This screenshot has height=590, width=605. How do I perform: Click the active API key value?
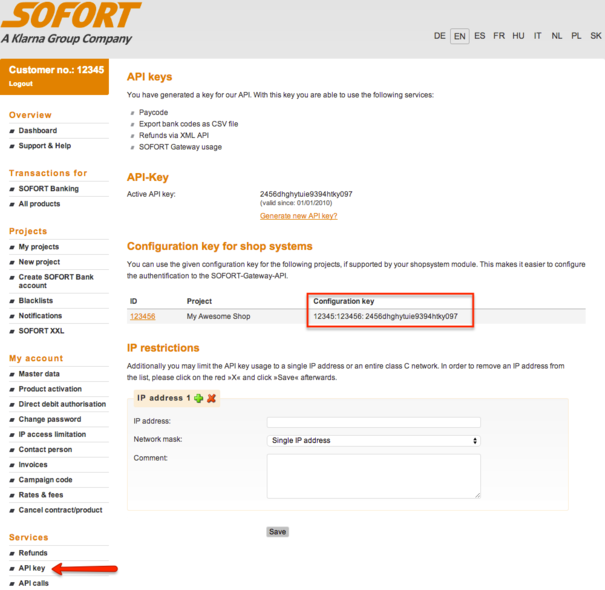pos(306,194)
